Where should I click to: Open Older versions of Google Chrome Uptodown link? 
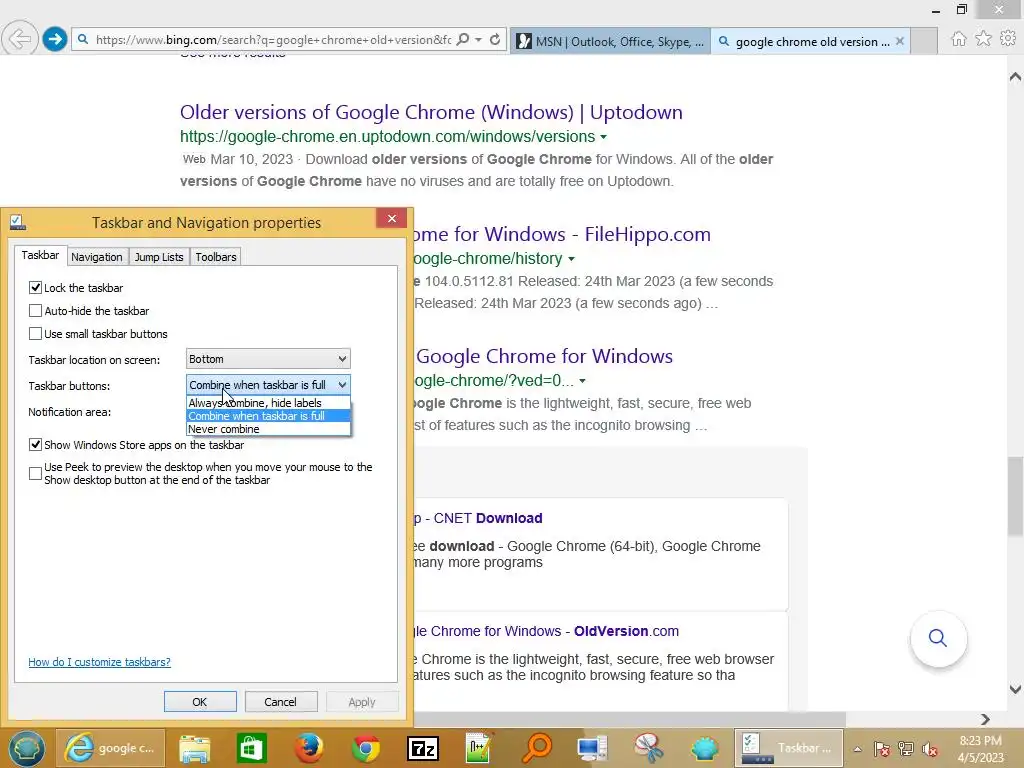[431, 112]
